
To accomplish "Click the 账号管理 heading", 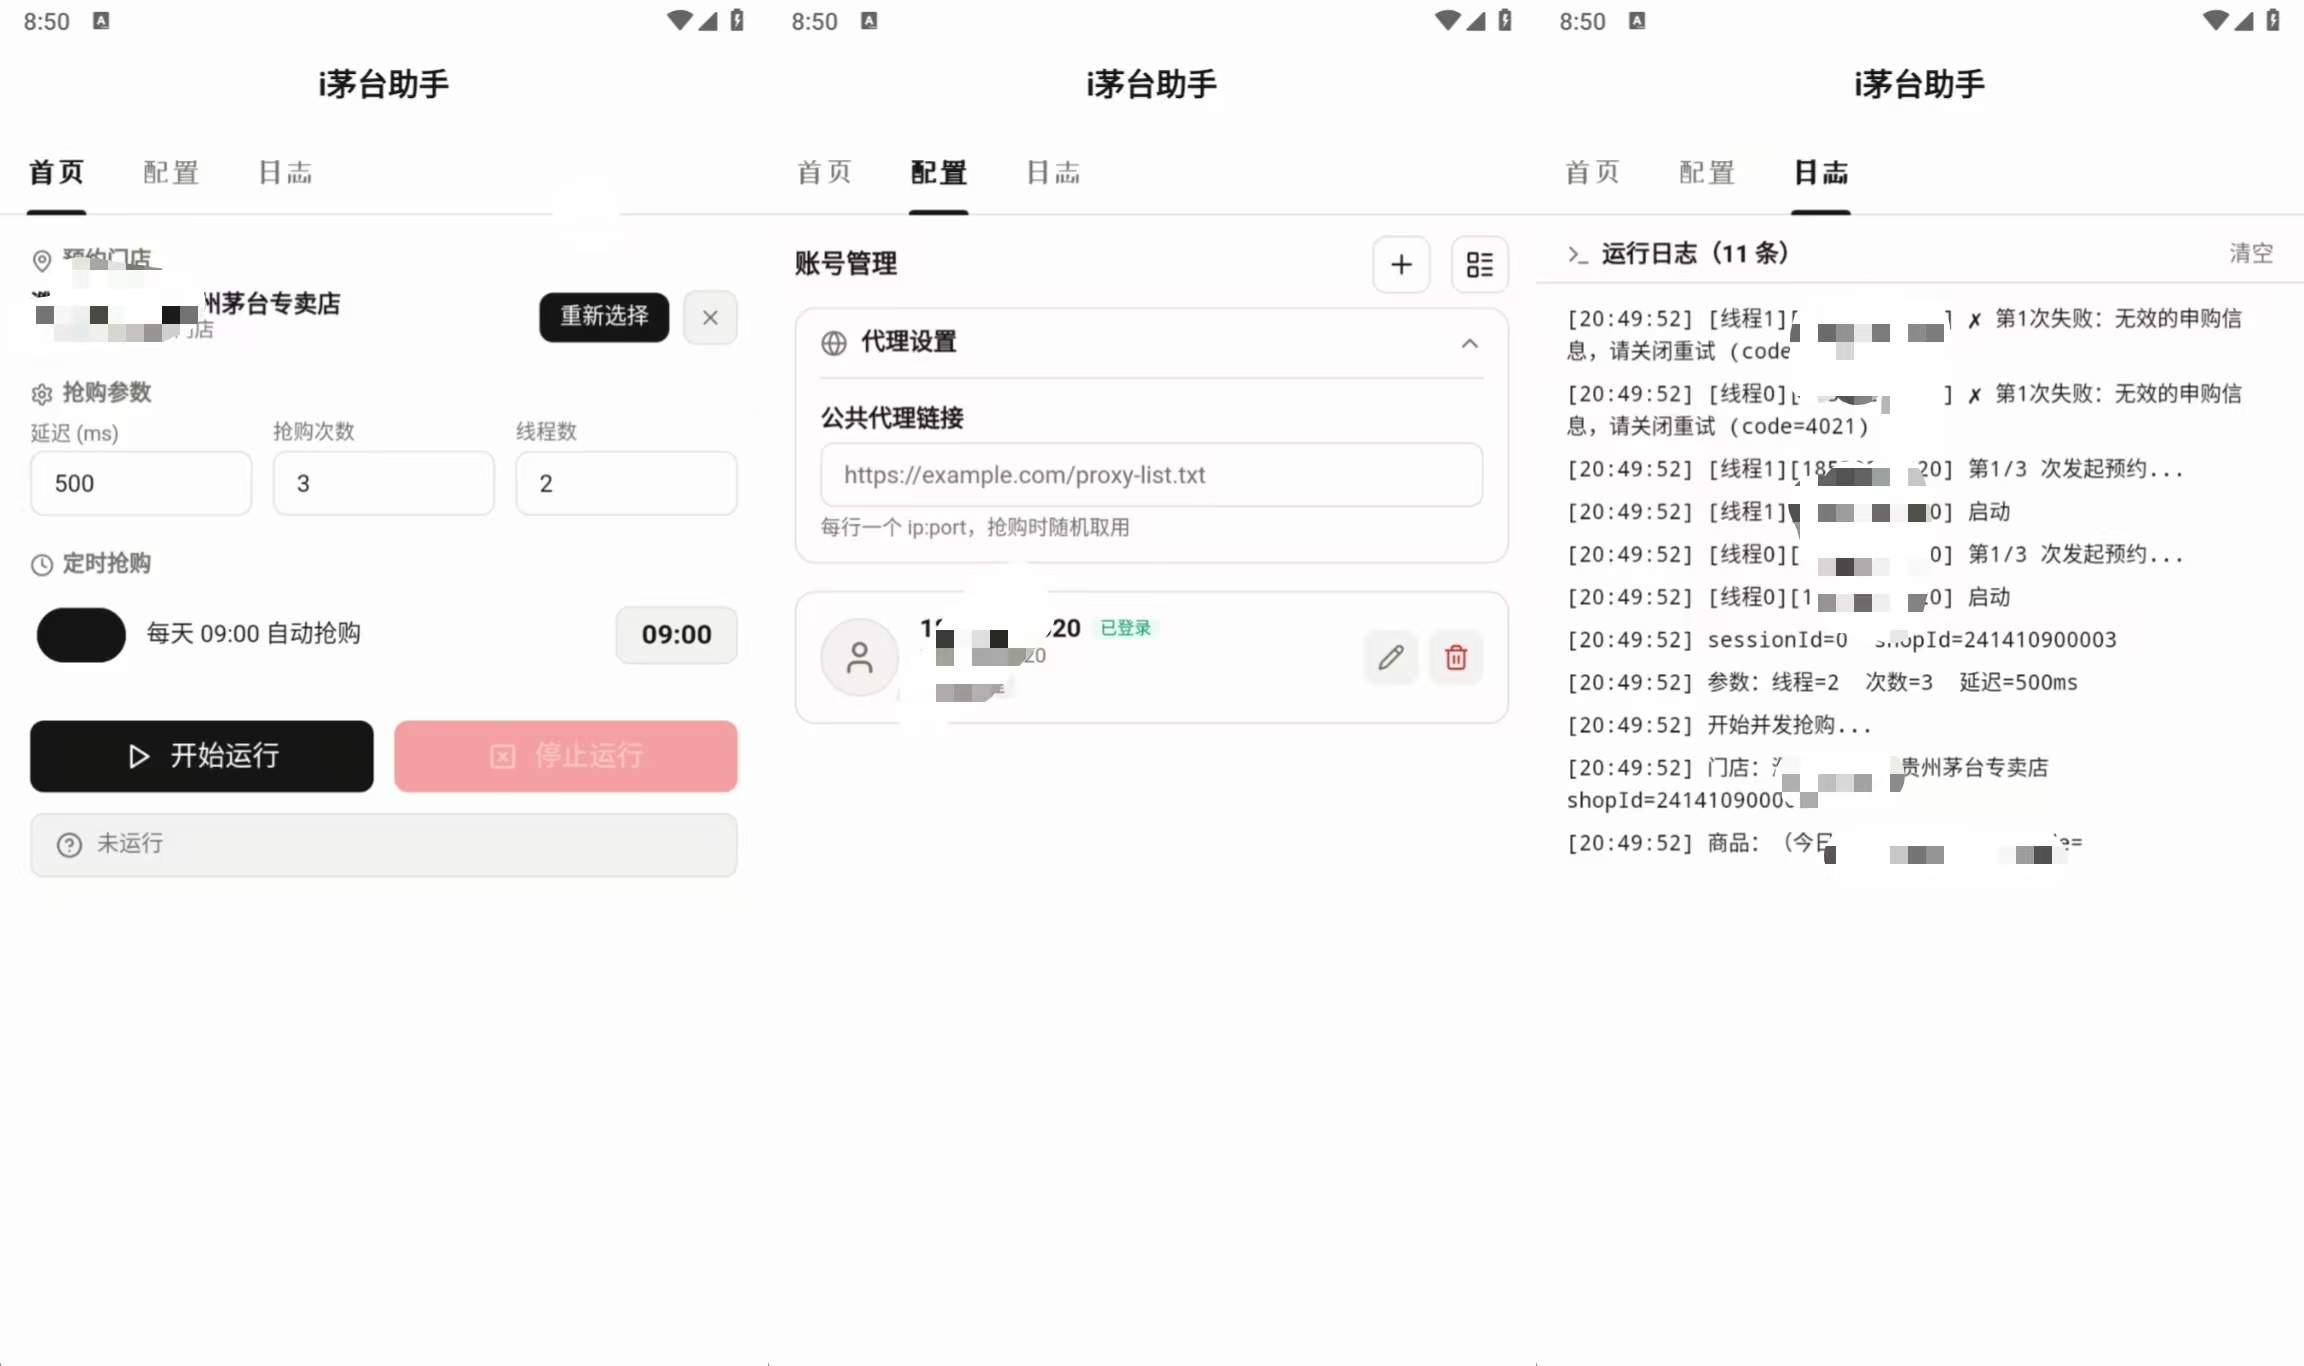I will click(x=846, y=264).
